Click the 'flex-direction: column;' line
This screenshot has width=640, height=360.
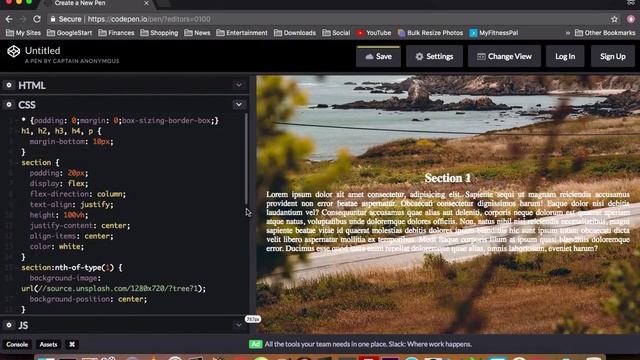(78, 194)
